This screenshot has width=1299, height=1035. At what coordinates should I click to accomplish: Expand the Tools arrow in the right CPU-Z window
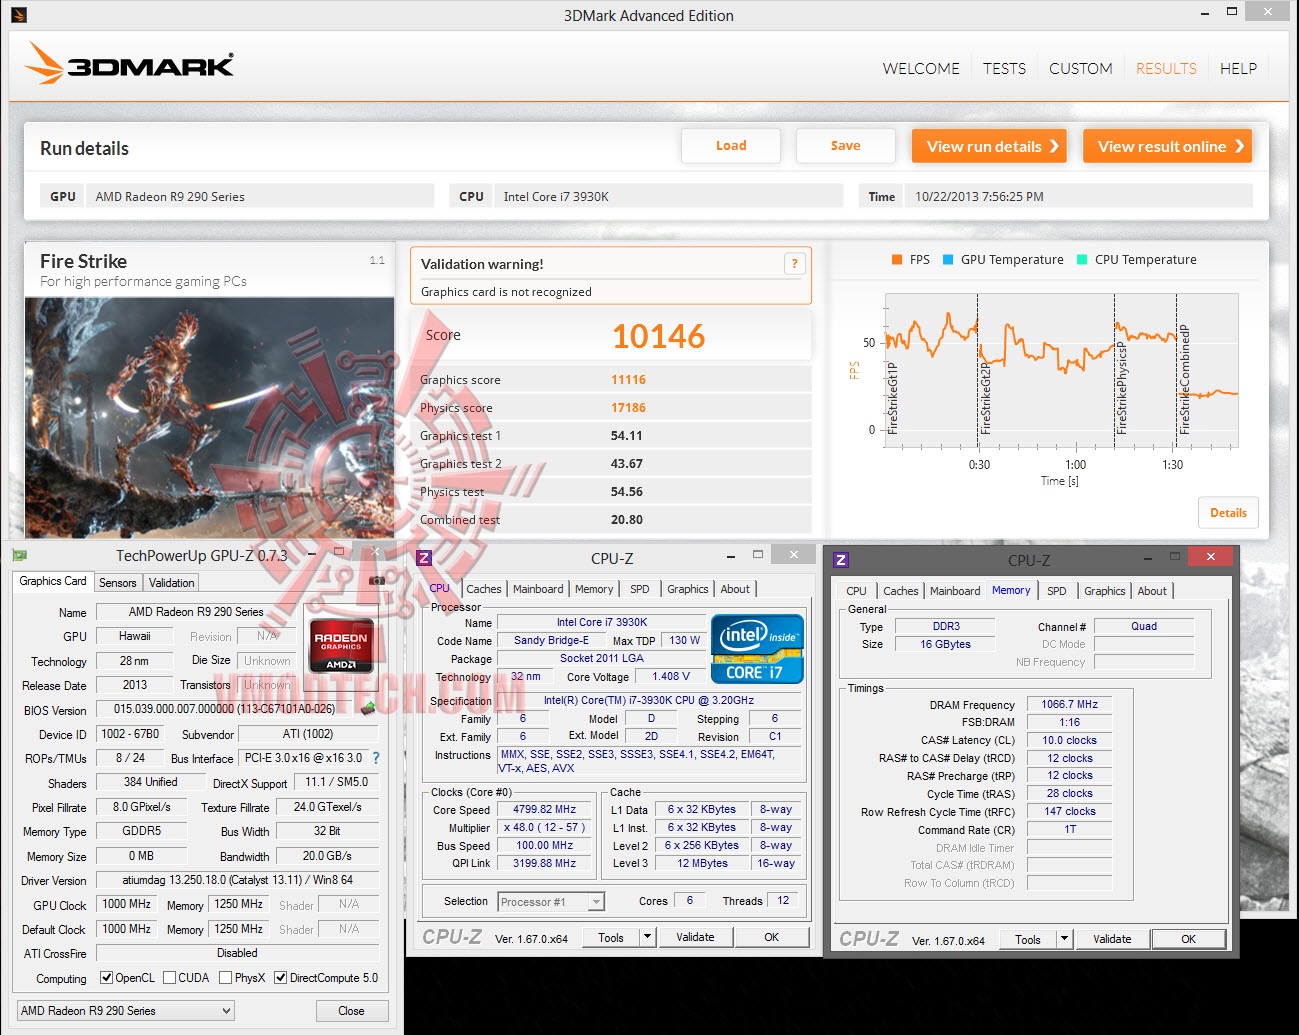pos(1065,939)
